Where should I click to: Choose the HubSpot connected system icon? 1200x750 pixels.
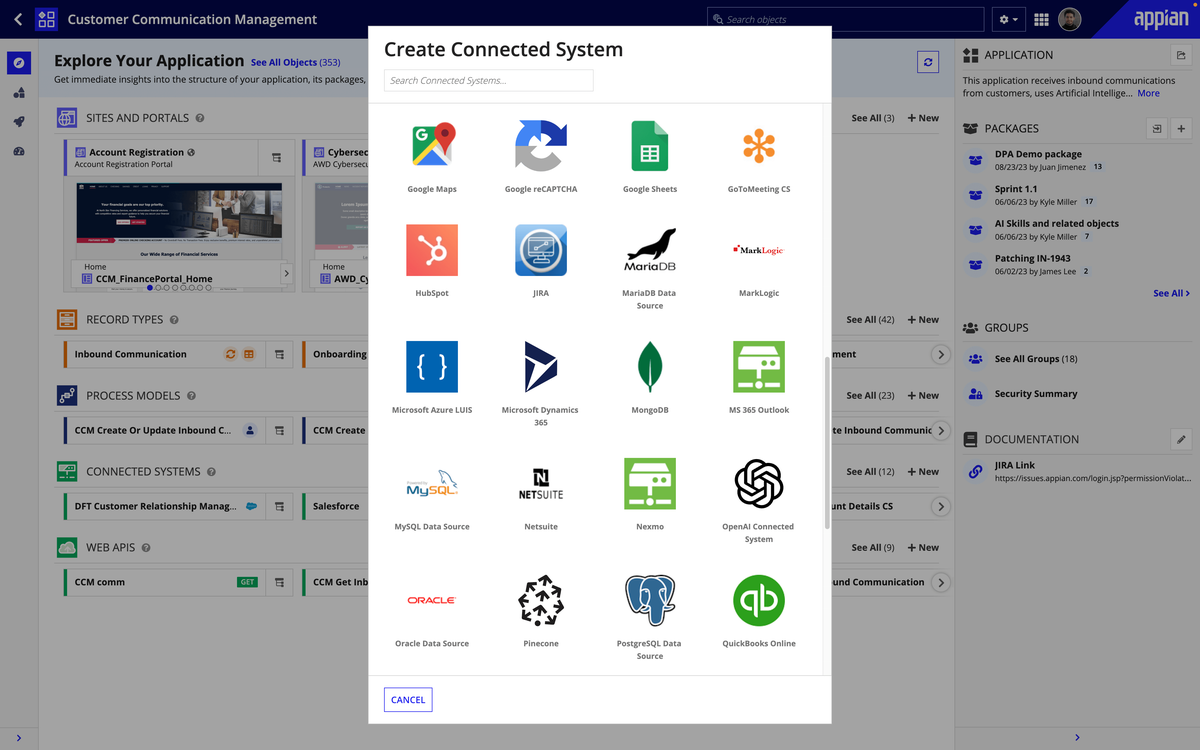pyautogui.click(x=432, y=250)
